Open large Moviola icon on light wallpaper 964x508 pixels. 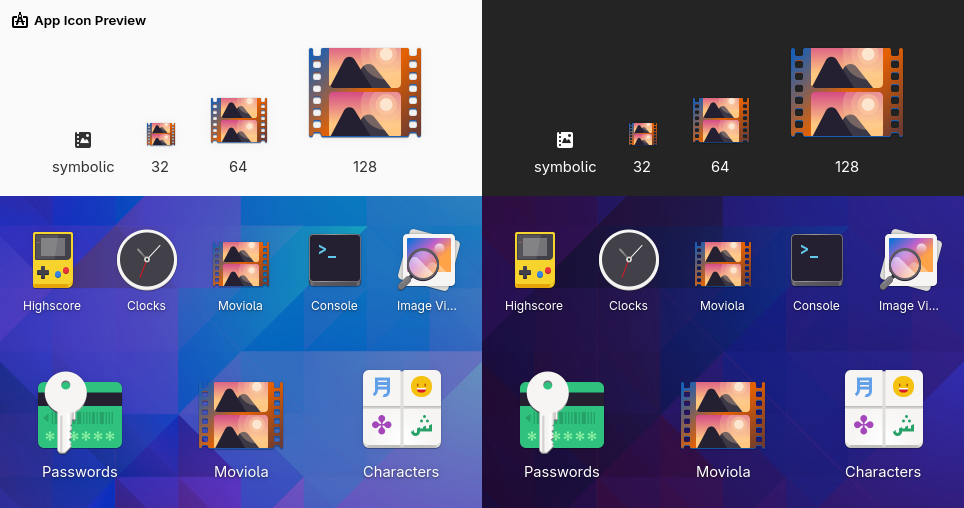[241, 415]
